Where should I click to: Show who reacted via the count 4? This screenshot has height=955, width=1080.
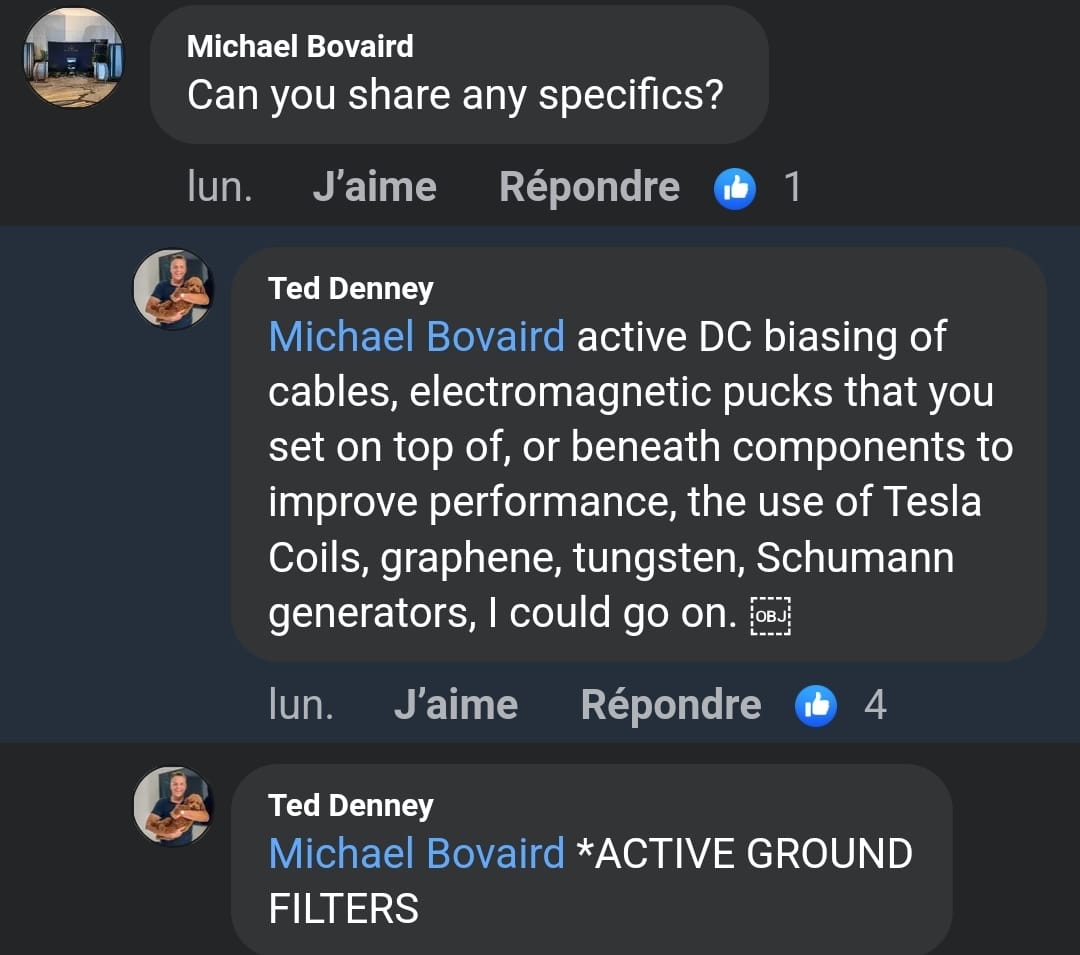click(x=875, y=706)
